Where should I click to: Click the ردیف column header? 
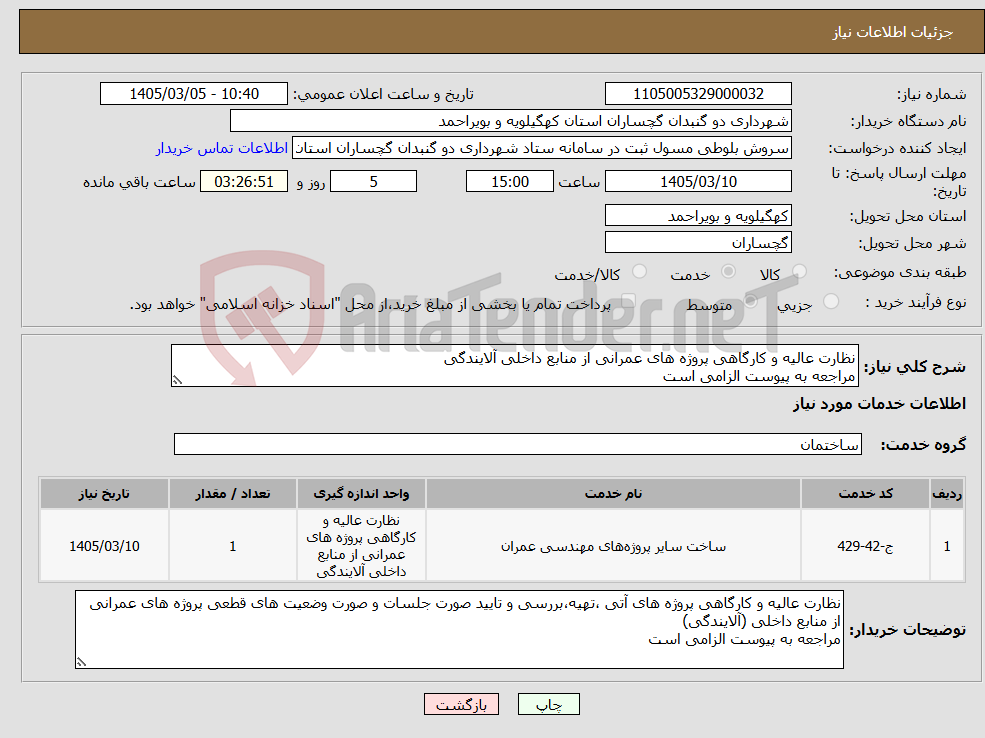click(947, 494)
